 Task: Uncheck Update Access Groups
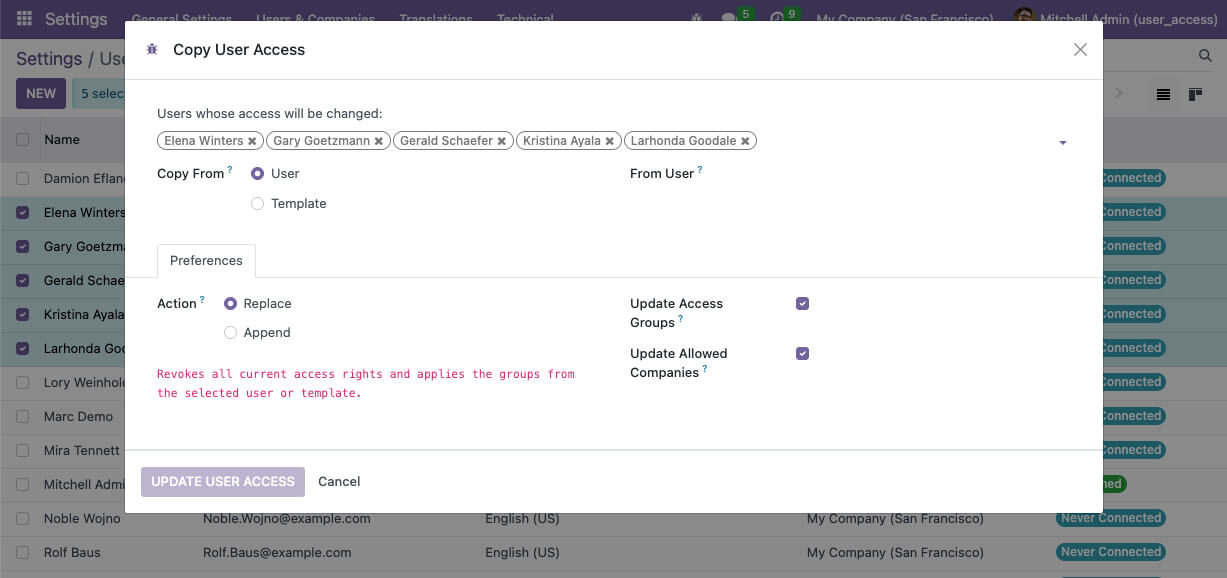[802, 303]
